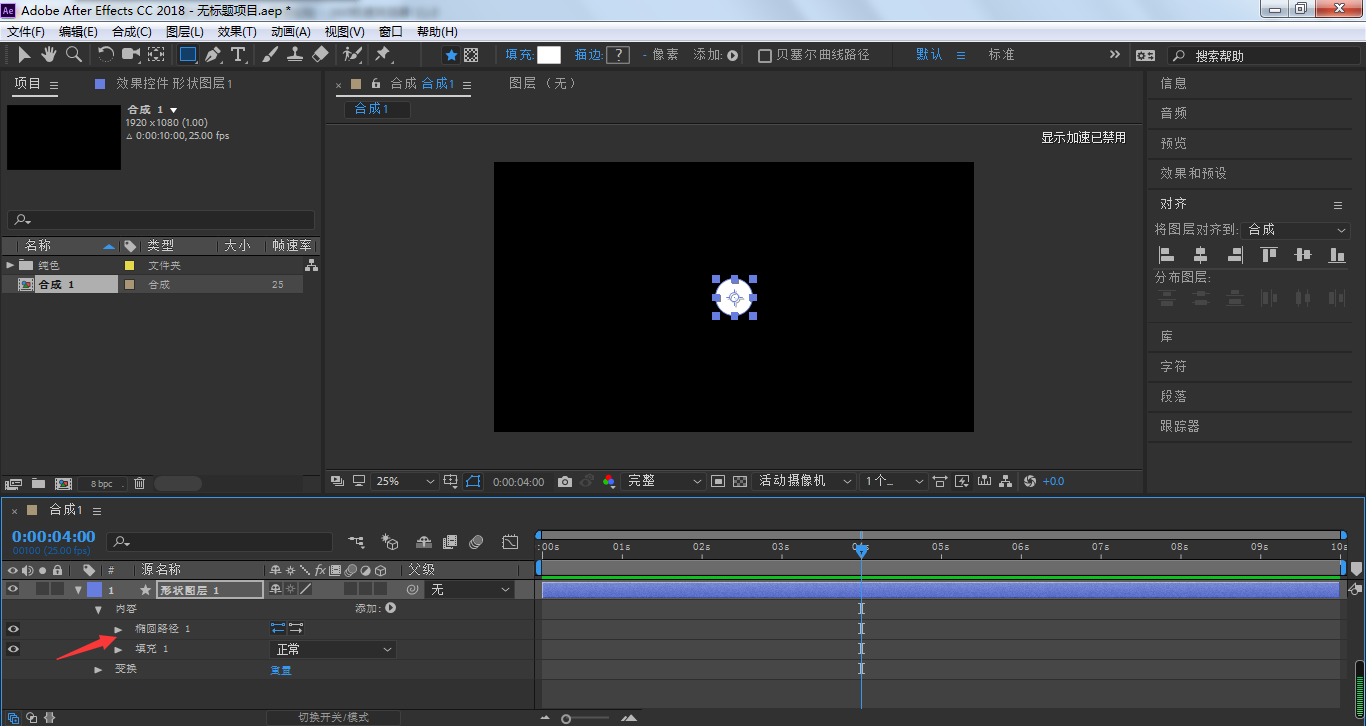Select the Eraser tool
The width and height of the screenshot is (1366, 726).
320,55
